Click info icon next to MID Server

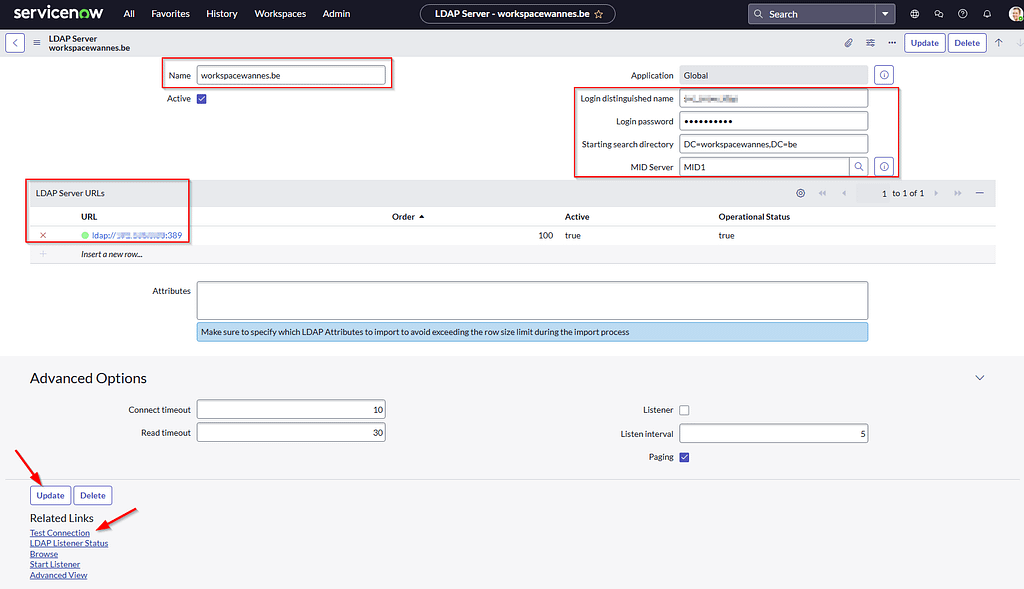pos(884,167)
